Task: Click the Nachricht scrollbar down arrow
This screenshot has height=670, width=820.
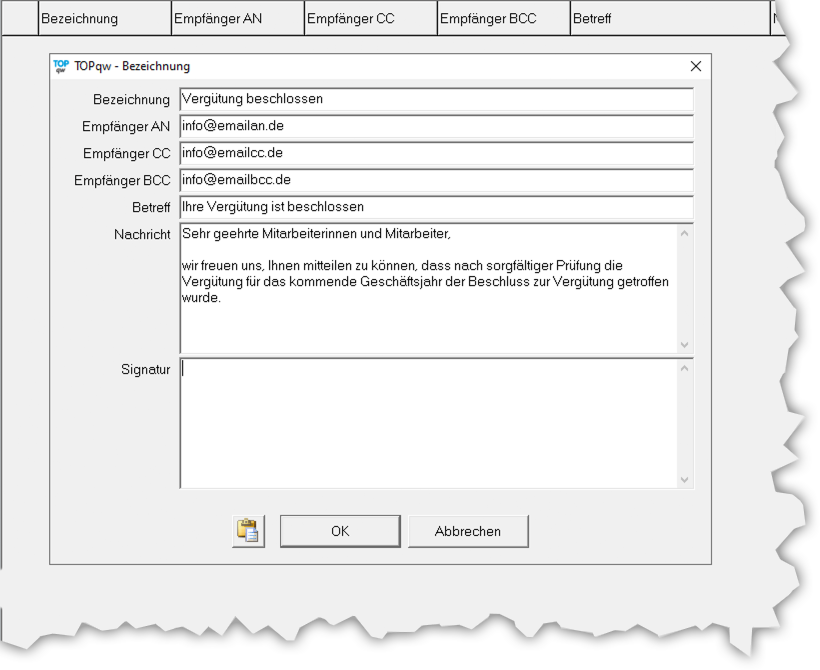Action: pos(685,344)
